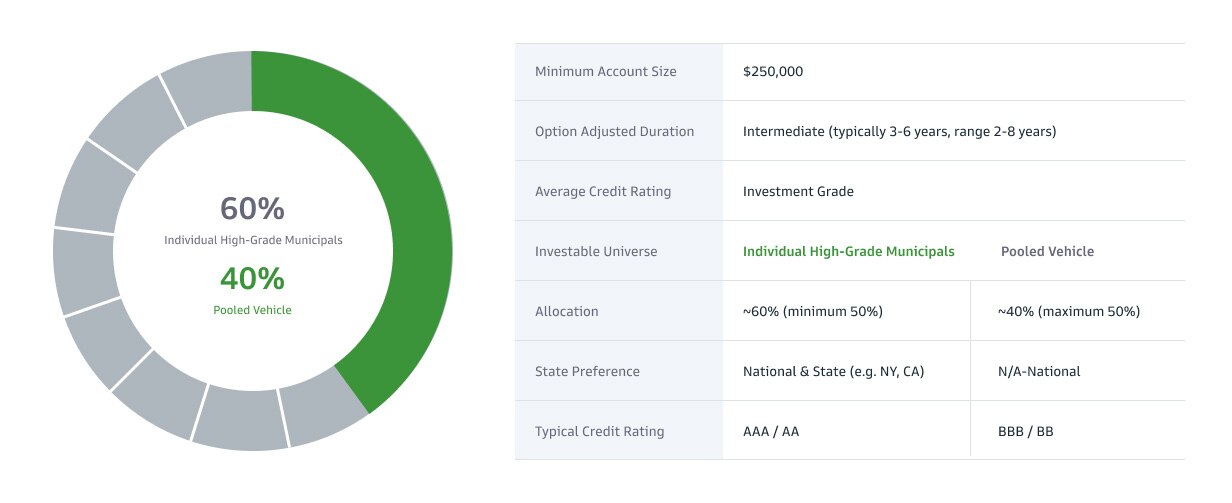Select the ~60% (minimum 50%) cell

click(x=812, y=312)
